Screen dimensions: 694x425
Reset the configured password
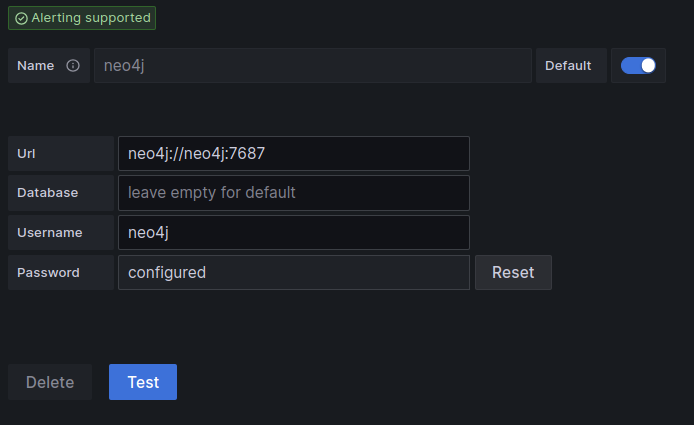point(513,272)
